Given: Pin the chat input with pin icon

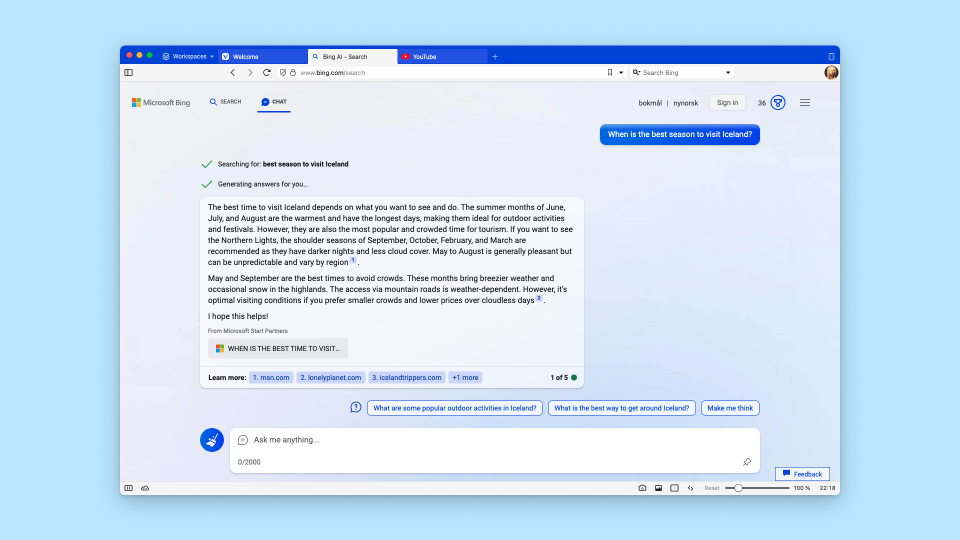Looking at the screenshot, I should pyautogui.click(x=747, y=462).
